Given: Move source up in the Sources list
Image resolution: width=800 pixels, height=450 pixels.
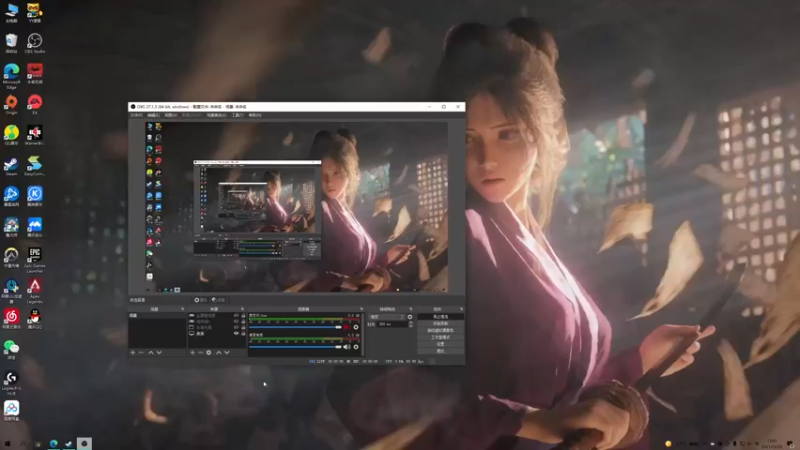Looking at the screenshot, I should pos(218,353).
